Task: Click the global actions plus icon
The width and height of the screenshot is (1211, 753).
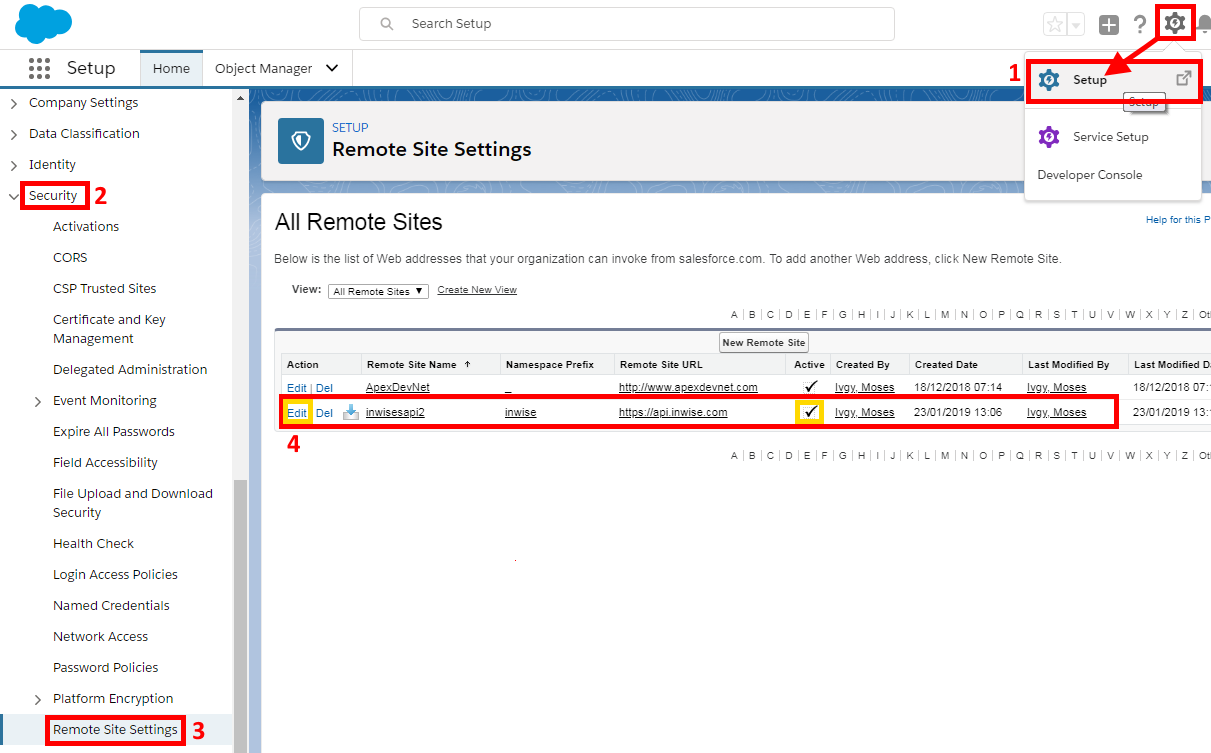Action: pos(1108,25)
